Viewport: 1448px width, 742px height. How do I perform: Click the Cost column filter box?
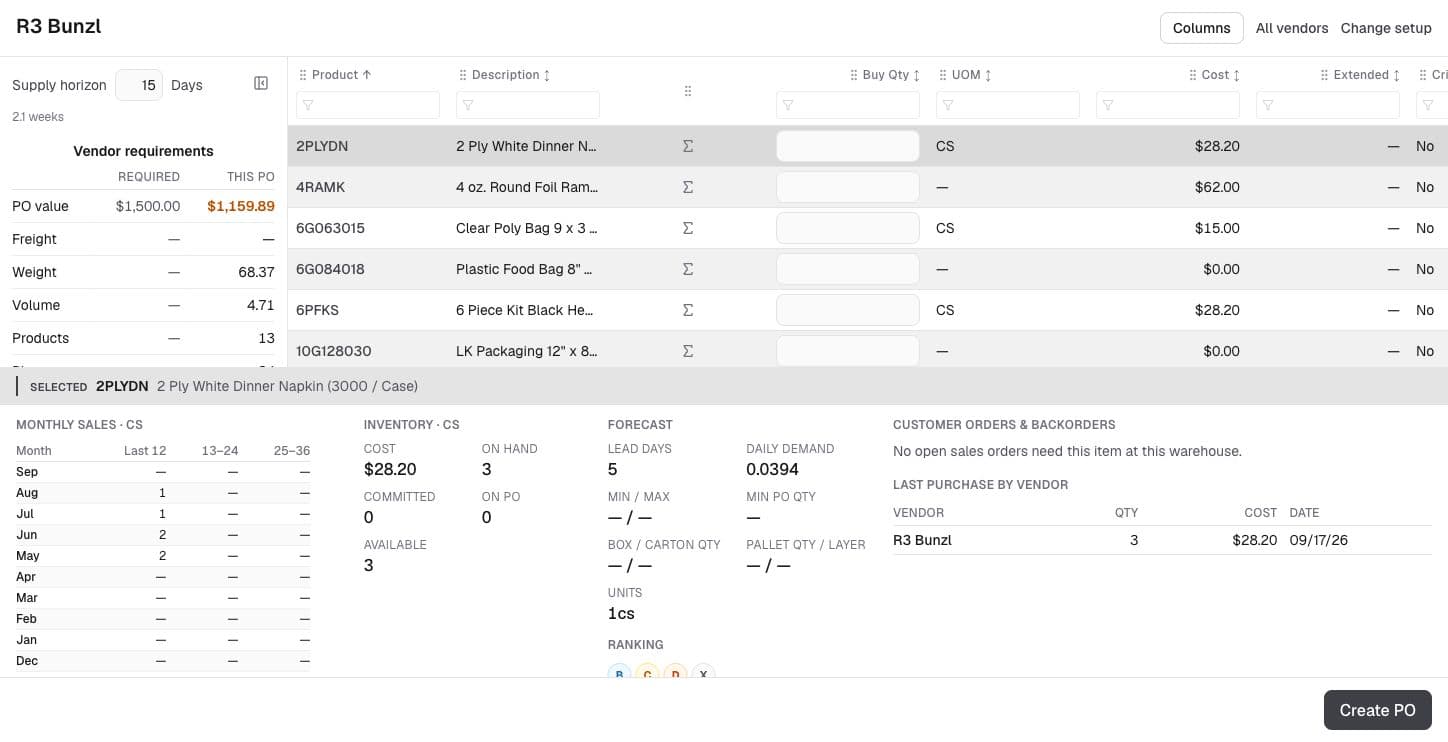1168,105
